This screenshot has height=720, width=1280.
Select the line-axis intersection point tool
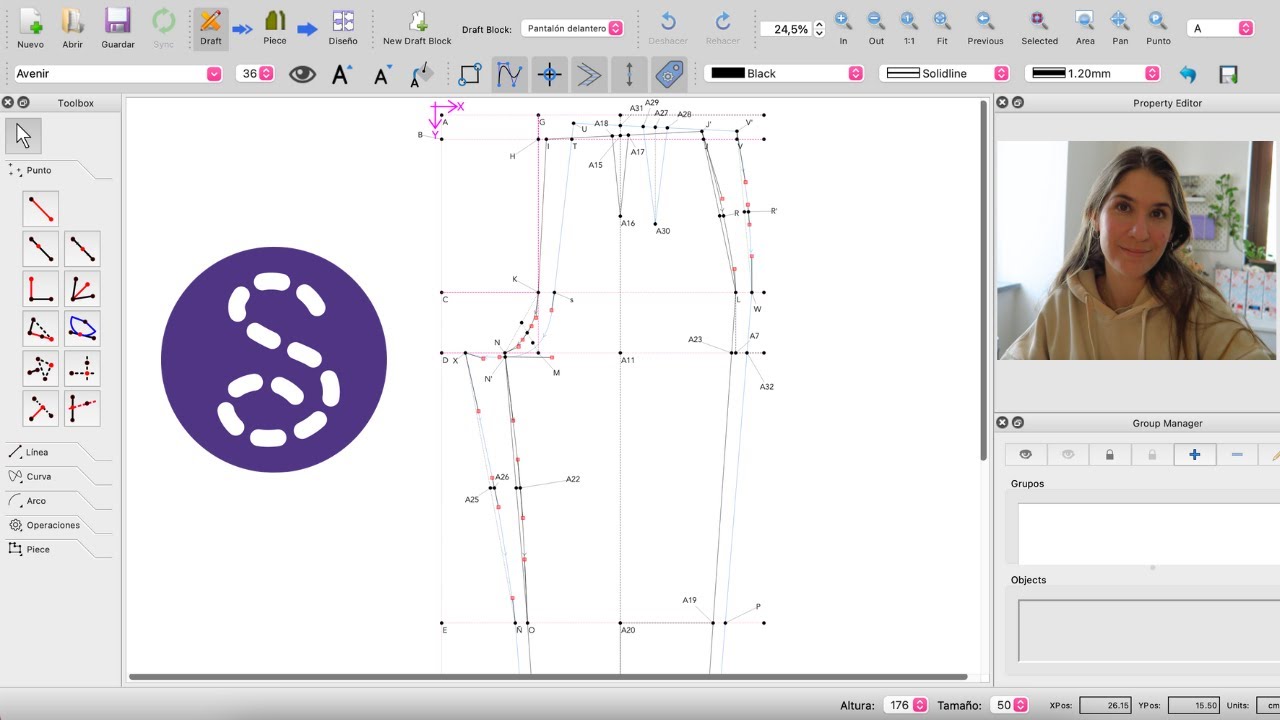83,409
